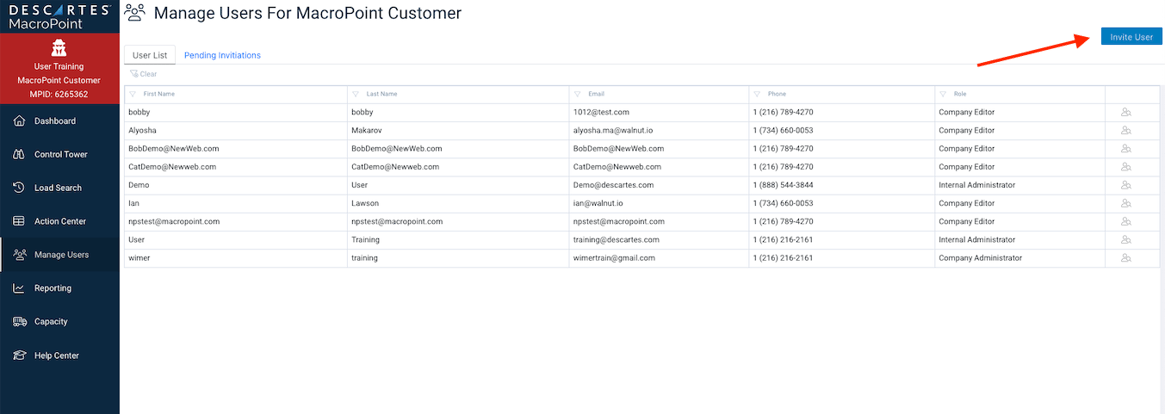Sort by the First Name column header
The width and height of the screenshot is (1165, 414).
click(x=159, y=94)
